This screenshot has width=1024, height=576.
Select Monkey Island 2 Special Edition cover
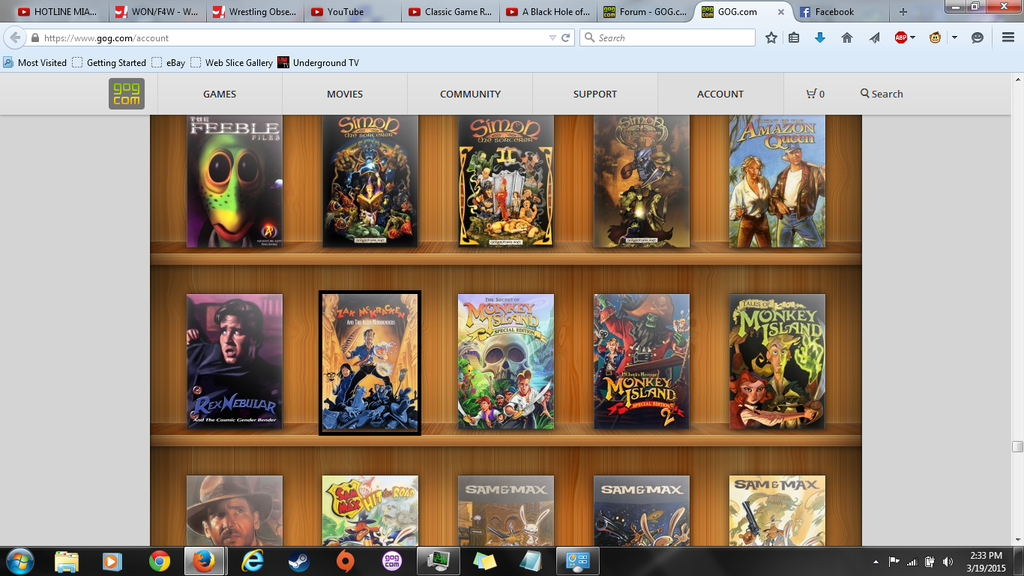(x=641, y=362)
